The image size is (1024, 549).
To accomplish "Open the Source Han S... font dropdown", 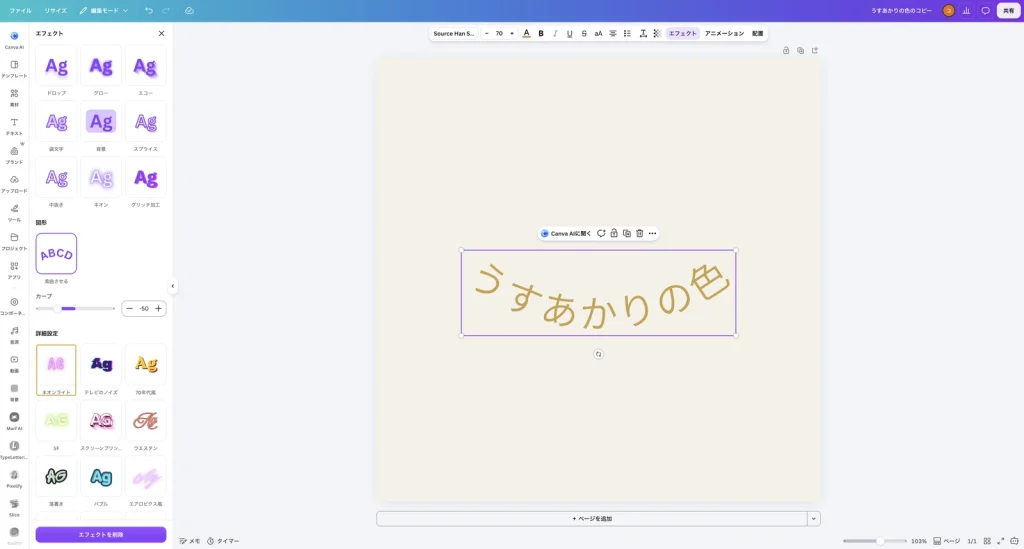I will pyautogui.click(x=454, y=33).
